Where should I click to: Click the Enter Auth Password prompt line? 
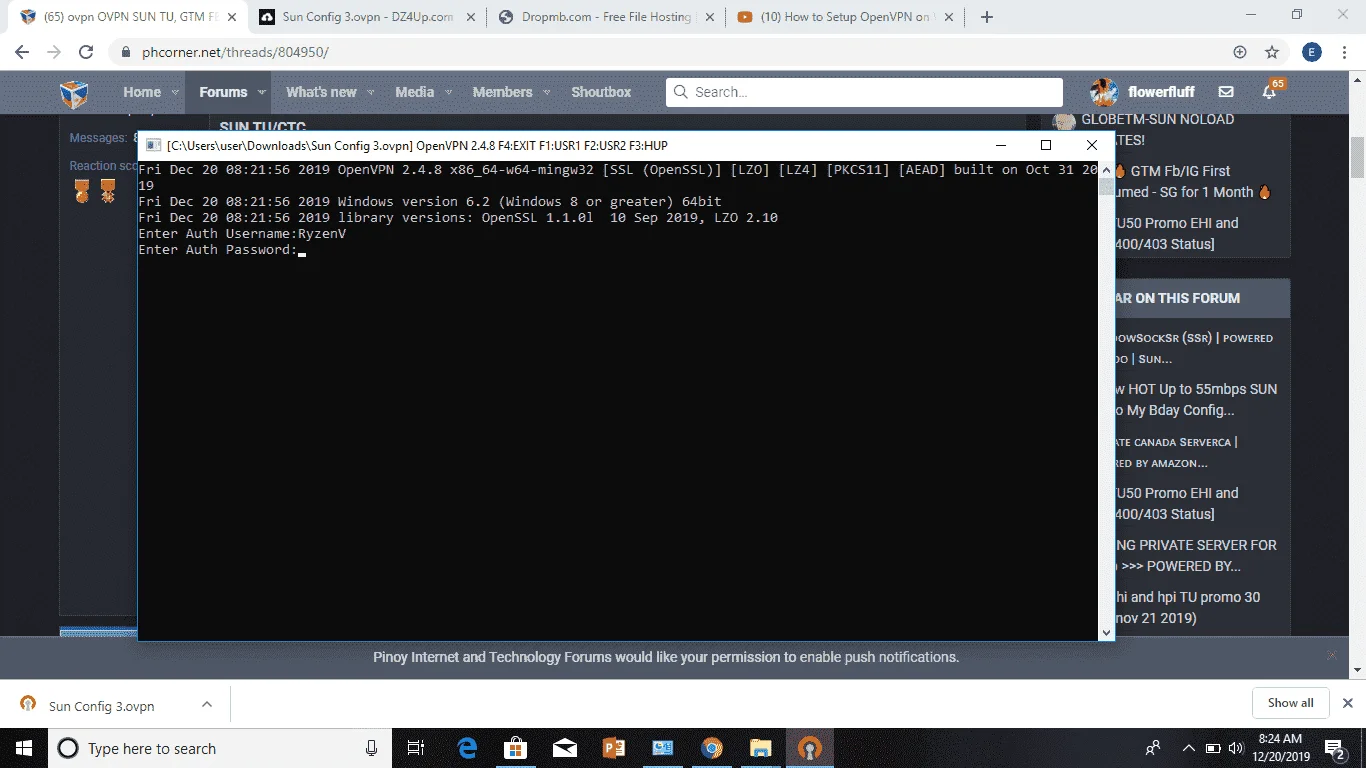click(x=221, y=250)
